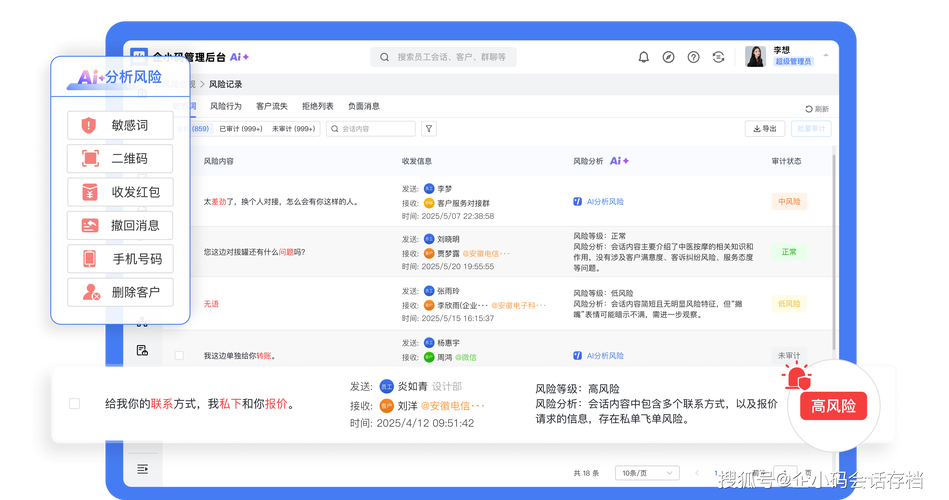Open the notification bell icon

(643, 57)
